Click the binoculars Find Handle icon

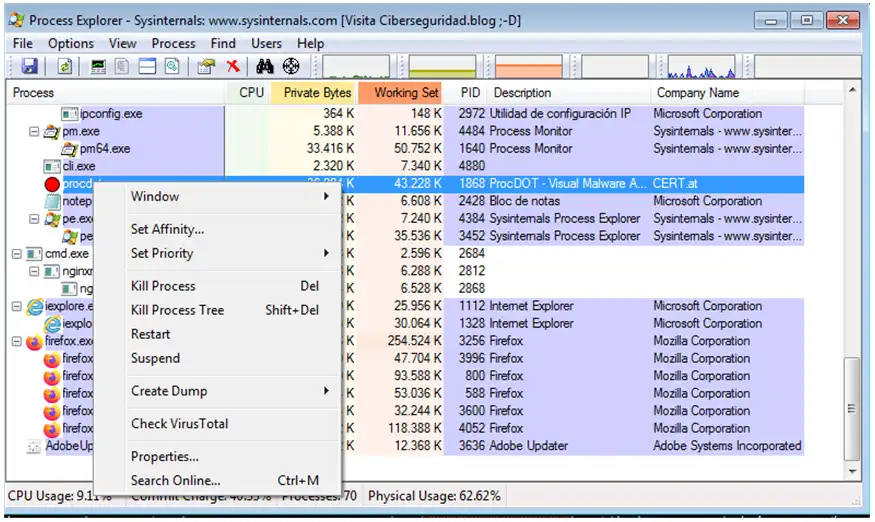[x=265, y=66]
